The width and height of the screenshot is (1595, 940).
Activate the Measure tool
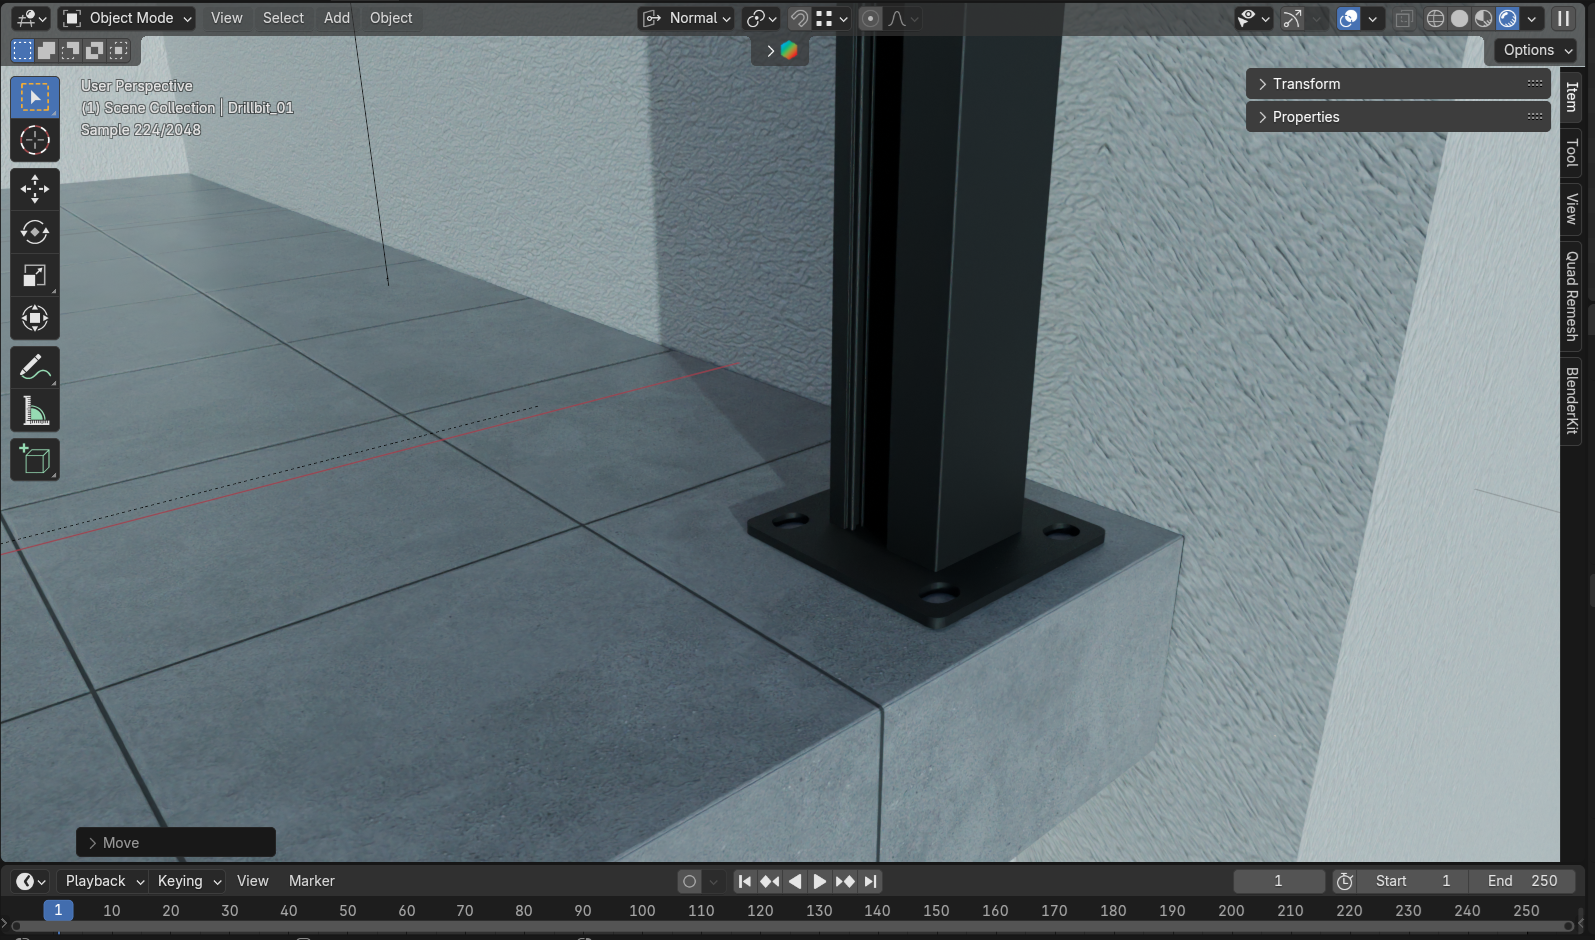[35, 411]
